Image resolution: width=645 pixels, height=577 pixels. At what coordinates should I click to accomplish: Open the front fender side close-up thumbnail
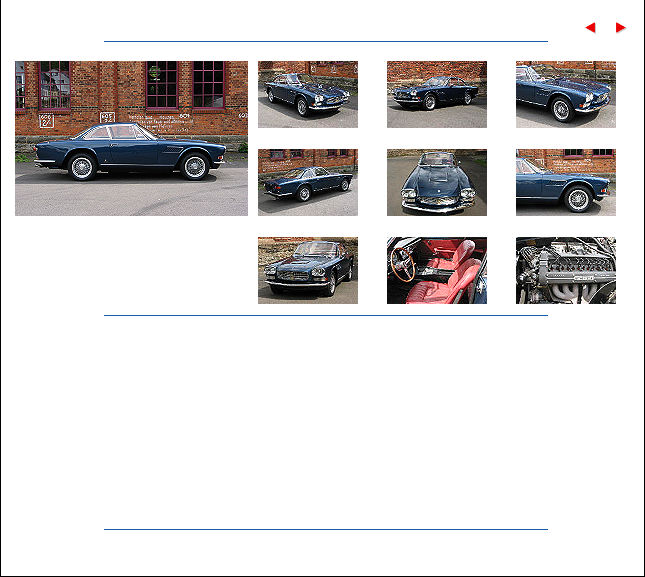pos(566,182)
